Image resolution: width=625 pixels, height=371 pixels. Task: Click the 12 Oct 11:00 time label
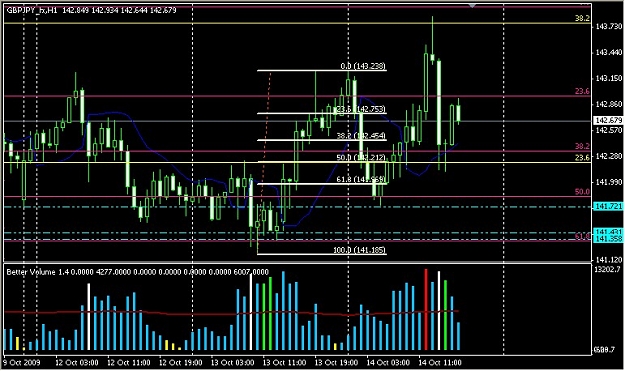pos(129,363)
